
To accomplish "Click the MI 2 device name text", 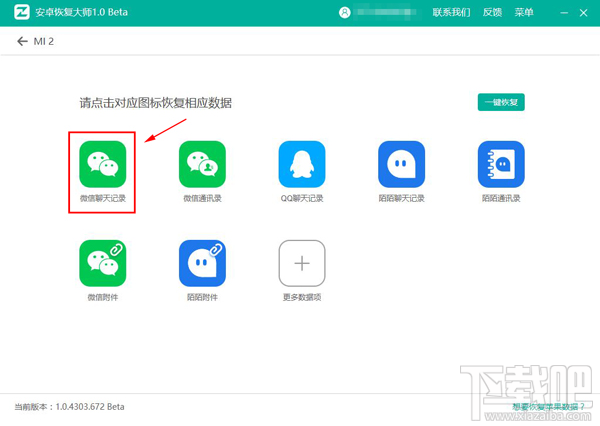I will (44, 41).
